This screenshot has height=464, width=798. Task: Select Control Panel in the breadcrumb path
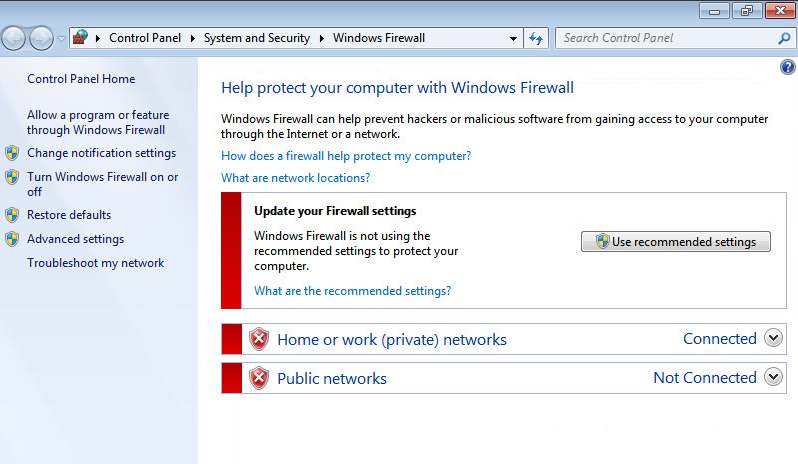click(x=145, y=38)
